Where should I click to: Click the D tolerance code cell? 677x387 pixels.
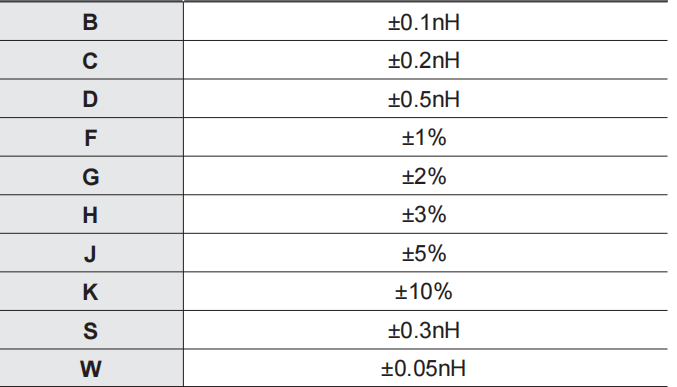(91, 98)
